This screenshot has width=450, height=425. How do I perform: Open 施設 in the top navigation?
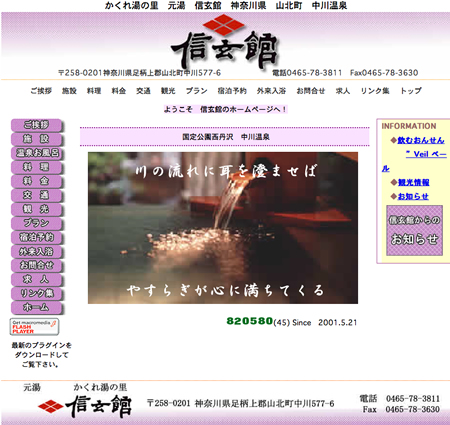tap(69, 91)
